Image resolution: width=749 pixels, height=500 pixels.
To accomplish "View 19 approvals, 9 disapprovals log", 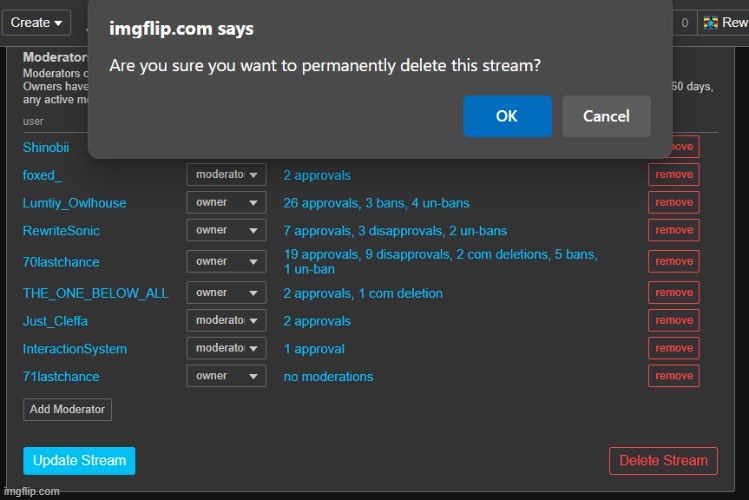I will [x=440, y=261].
